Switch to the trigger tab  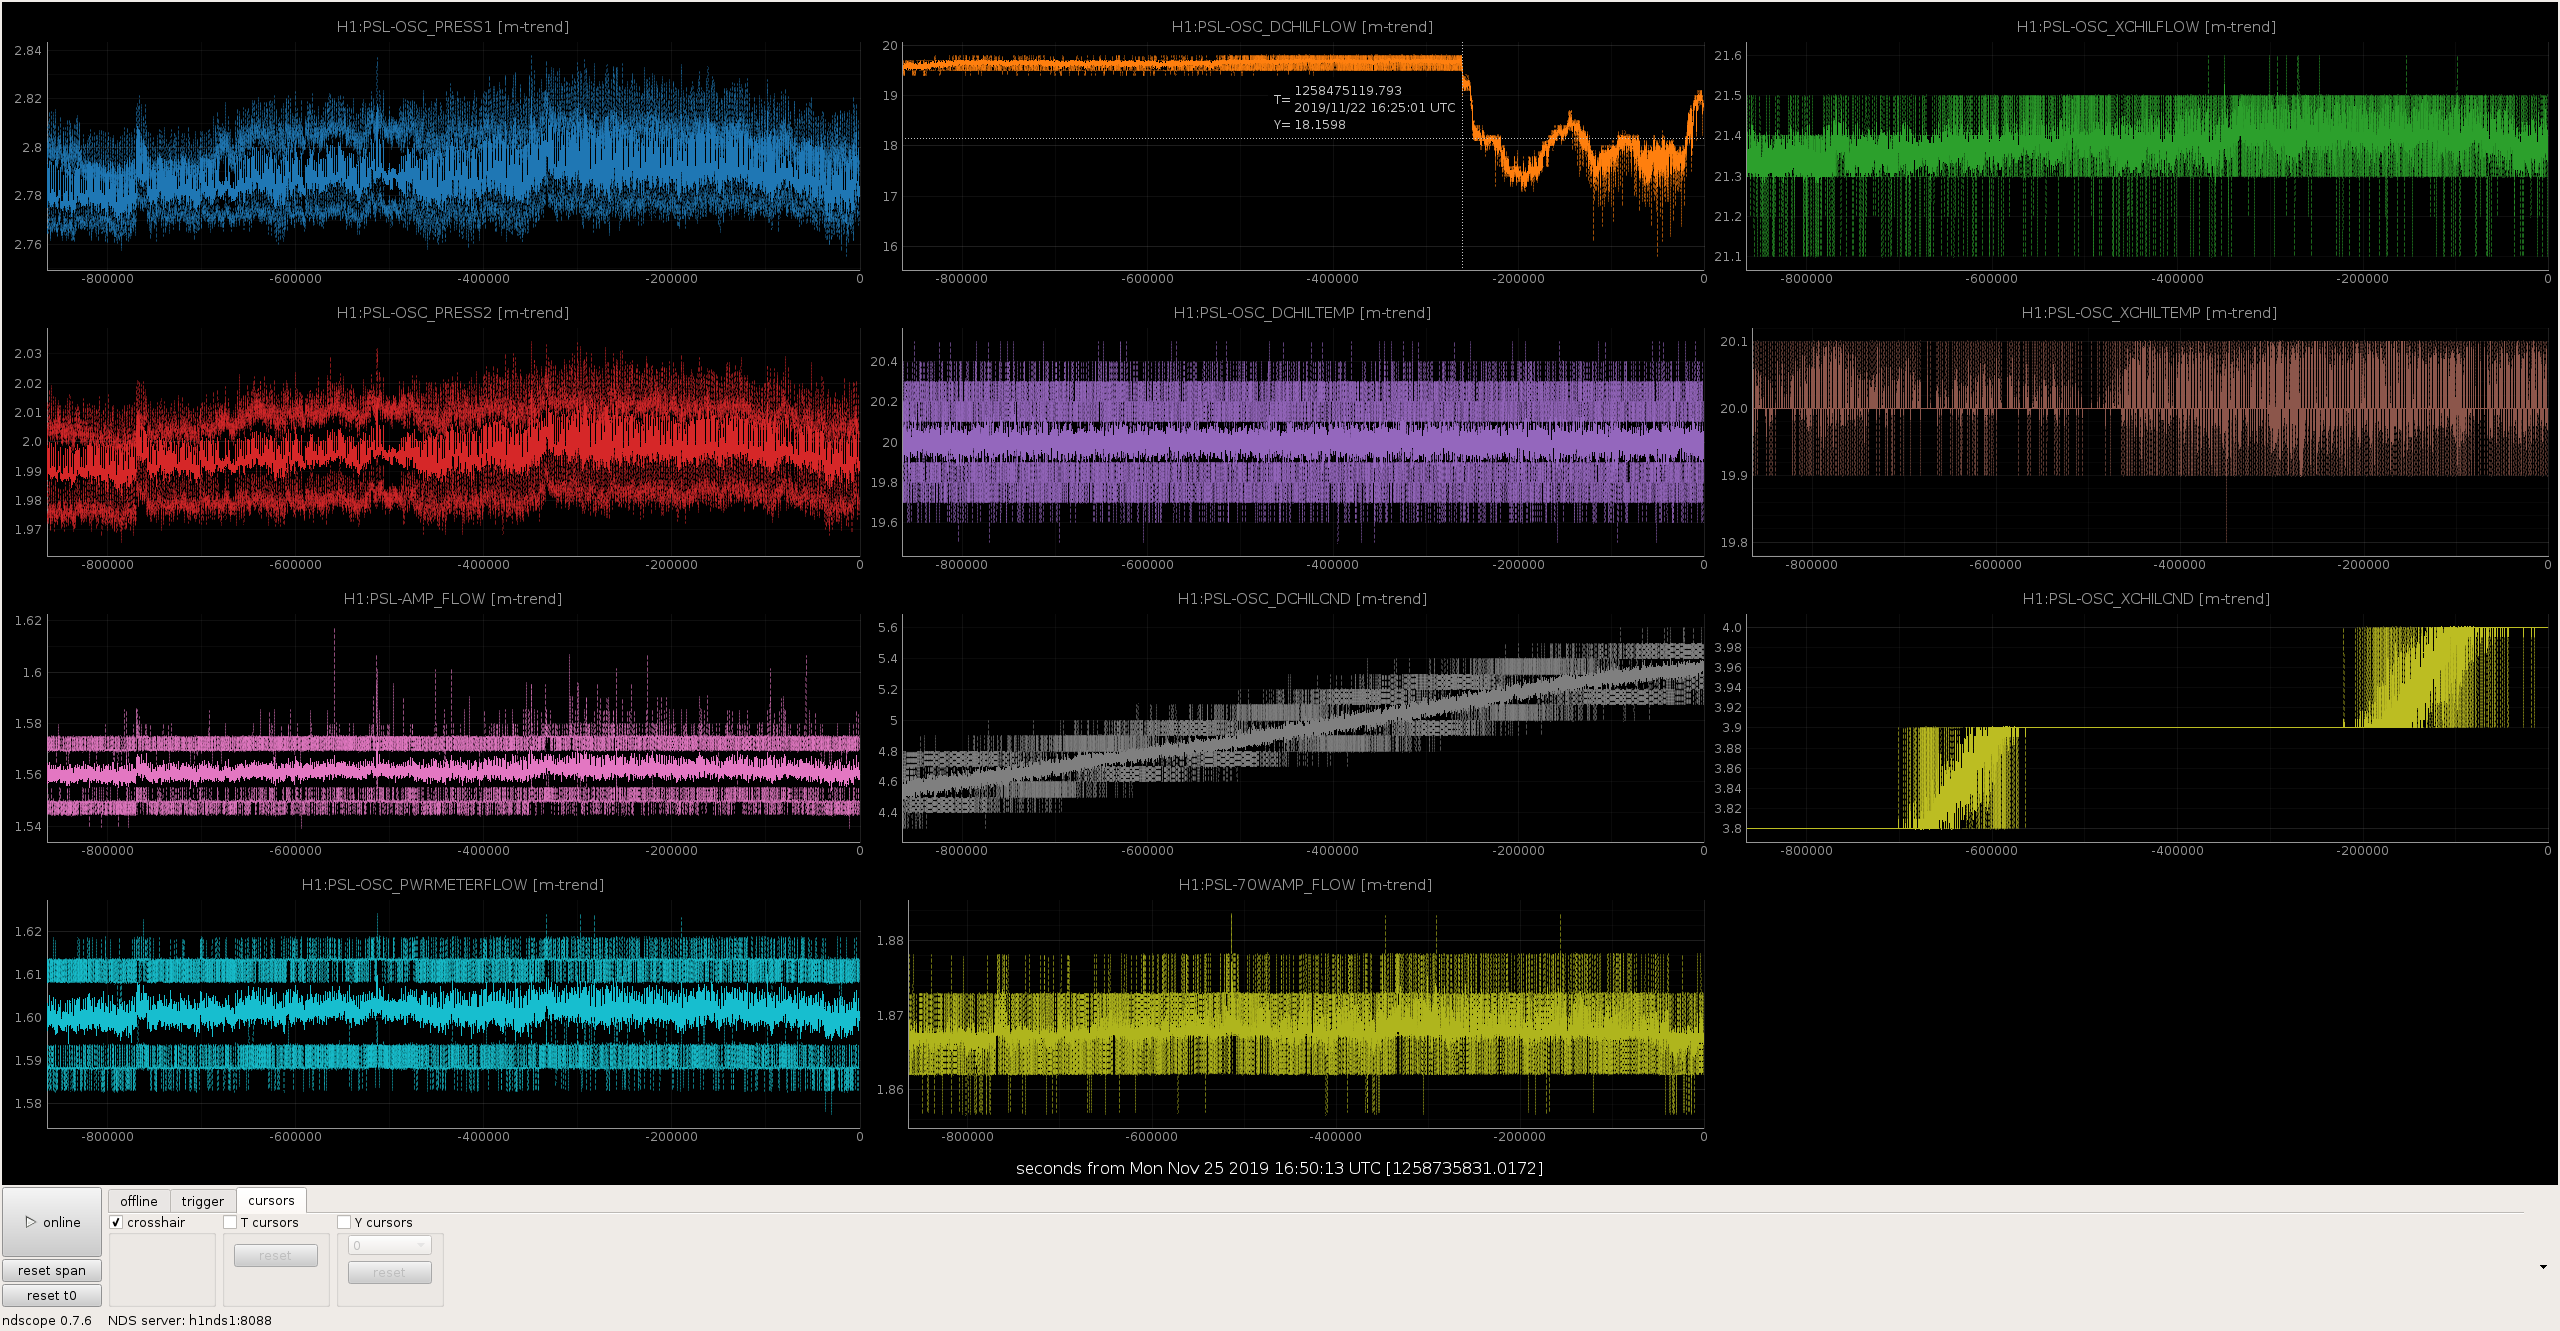click(x=203, y=1201)
